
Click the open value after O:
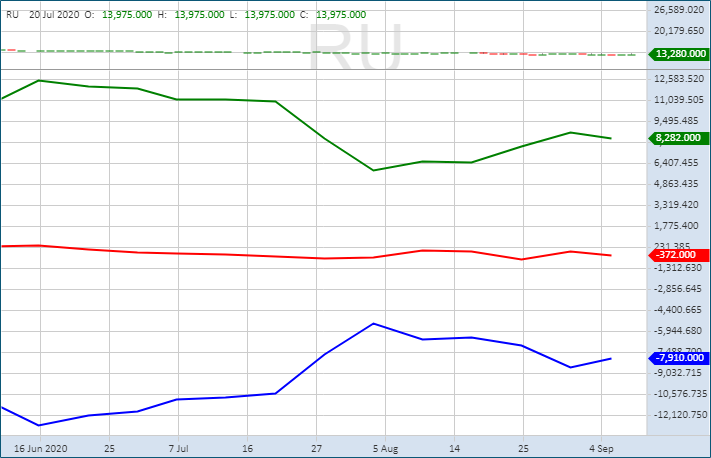pos(127,15)
